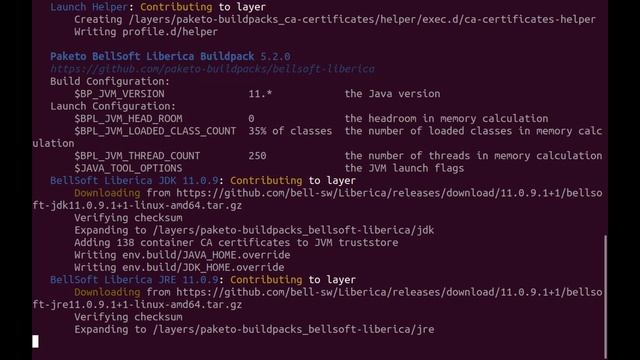The height and width of the screenshot is (360, 640).
Task: Click the 'Launch Configuration:' label
Action: (113, 106)
